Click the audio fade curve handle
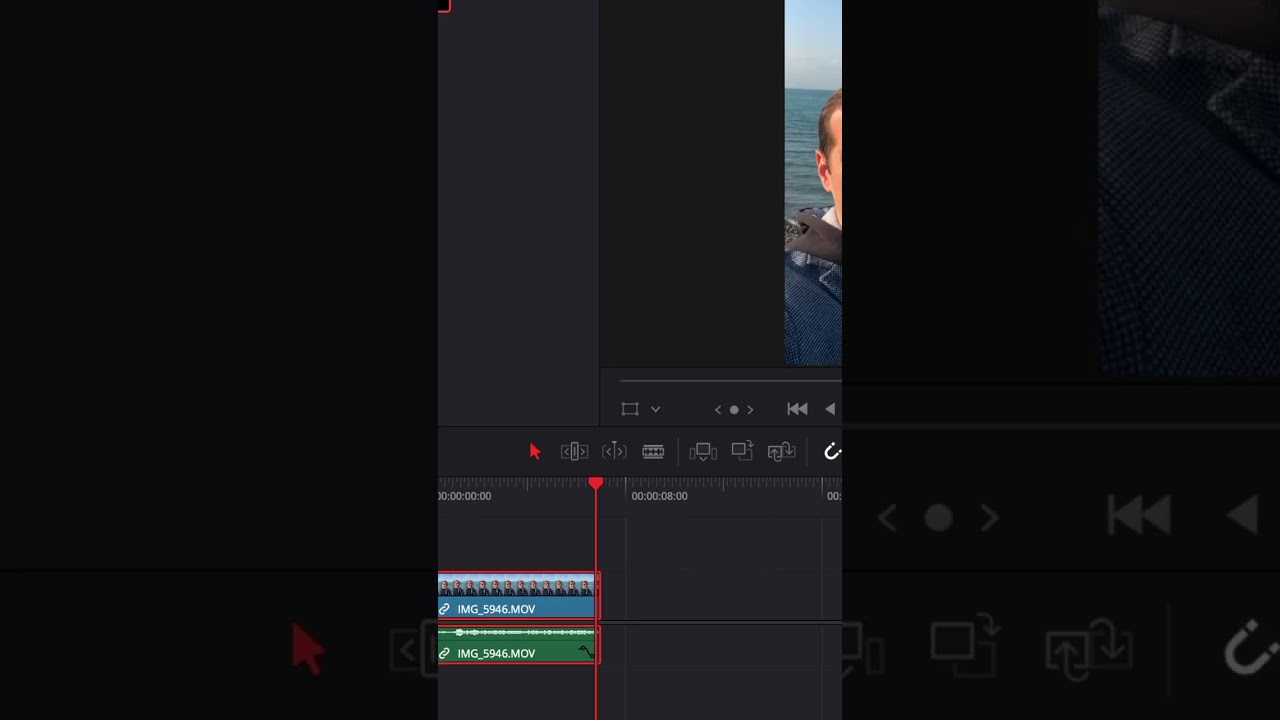The image size is (1280, 720). (587, 651)
